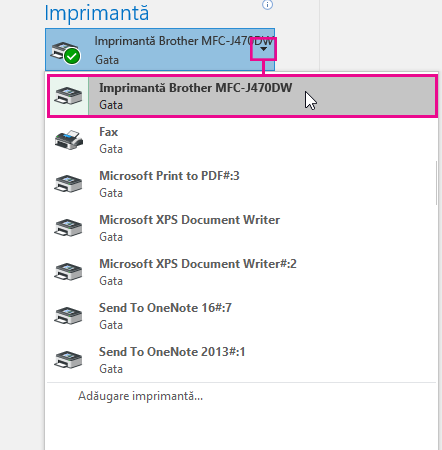
Task: Click the Imprimantă section heading
Action: (97, 13)
